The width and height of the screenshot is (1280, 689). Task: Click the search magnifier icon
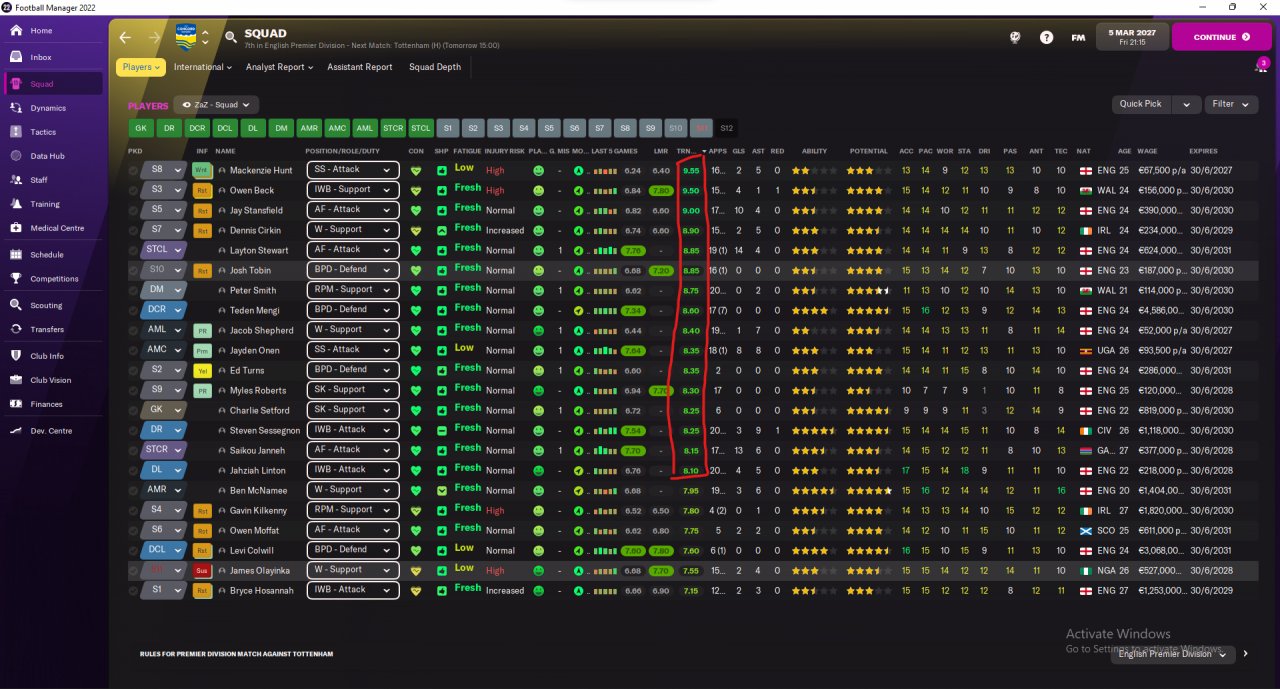tap(231, 37)
